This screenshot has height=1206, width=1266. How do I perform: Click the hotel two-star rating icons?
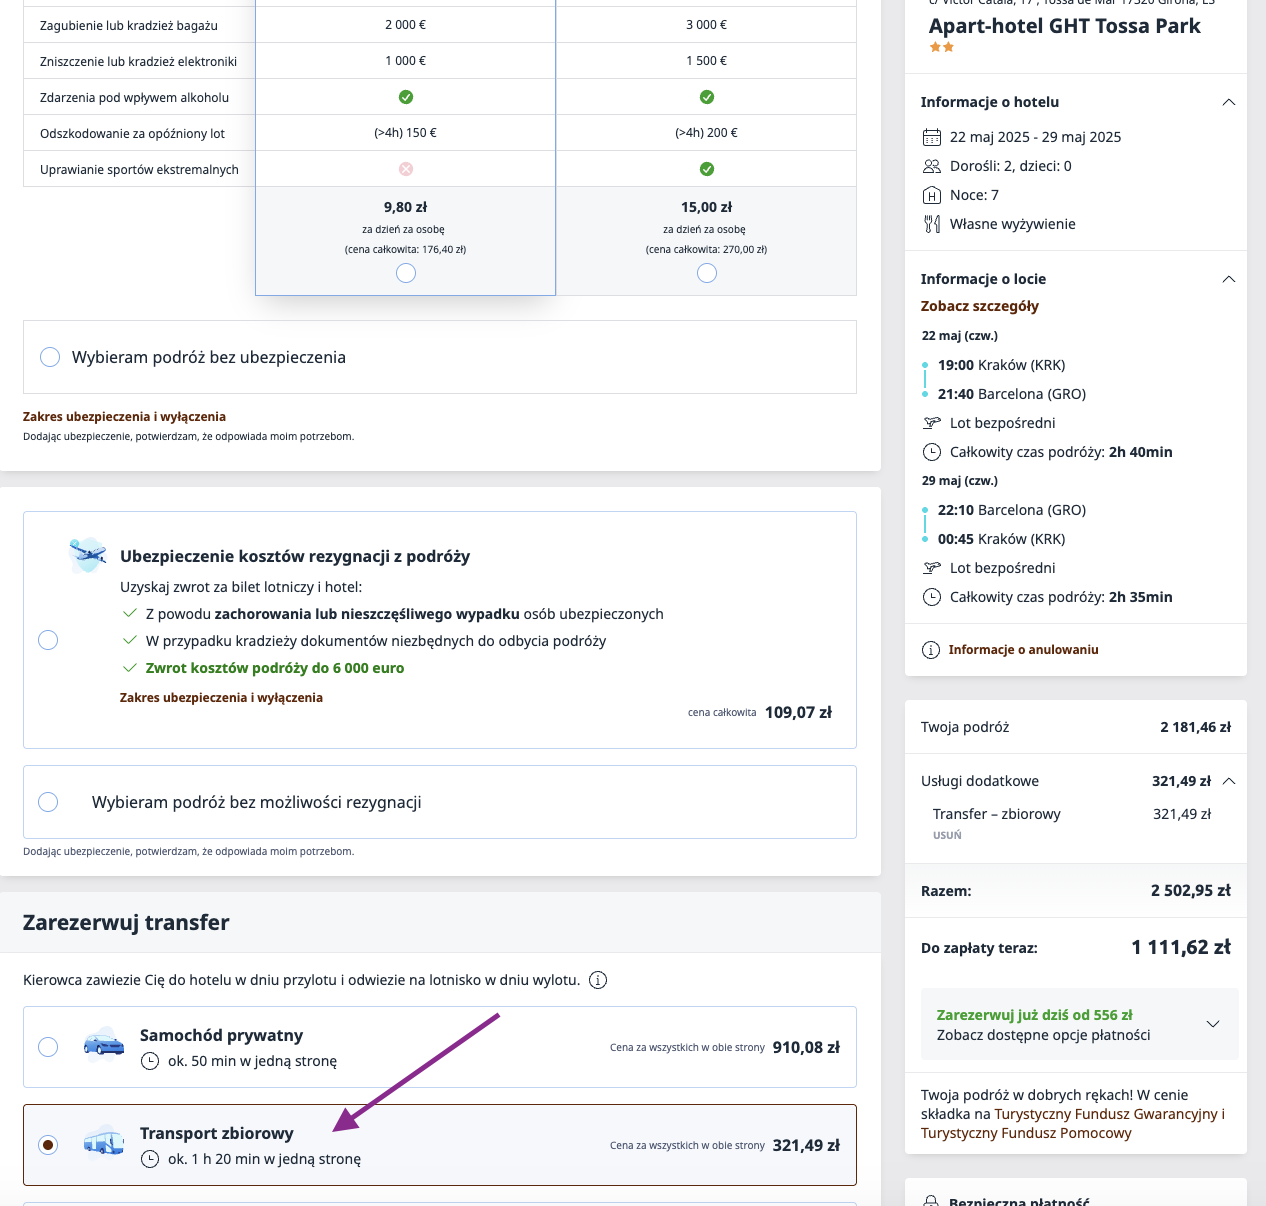(942, 47)
